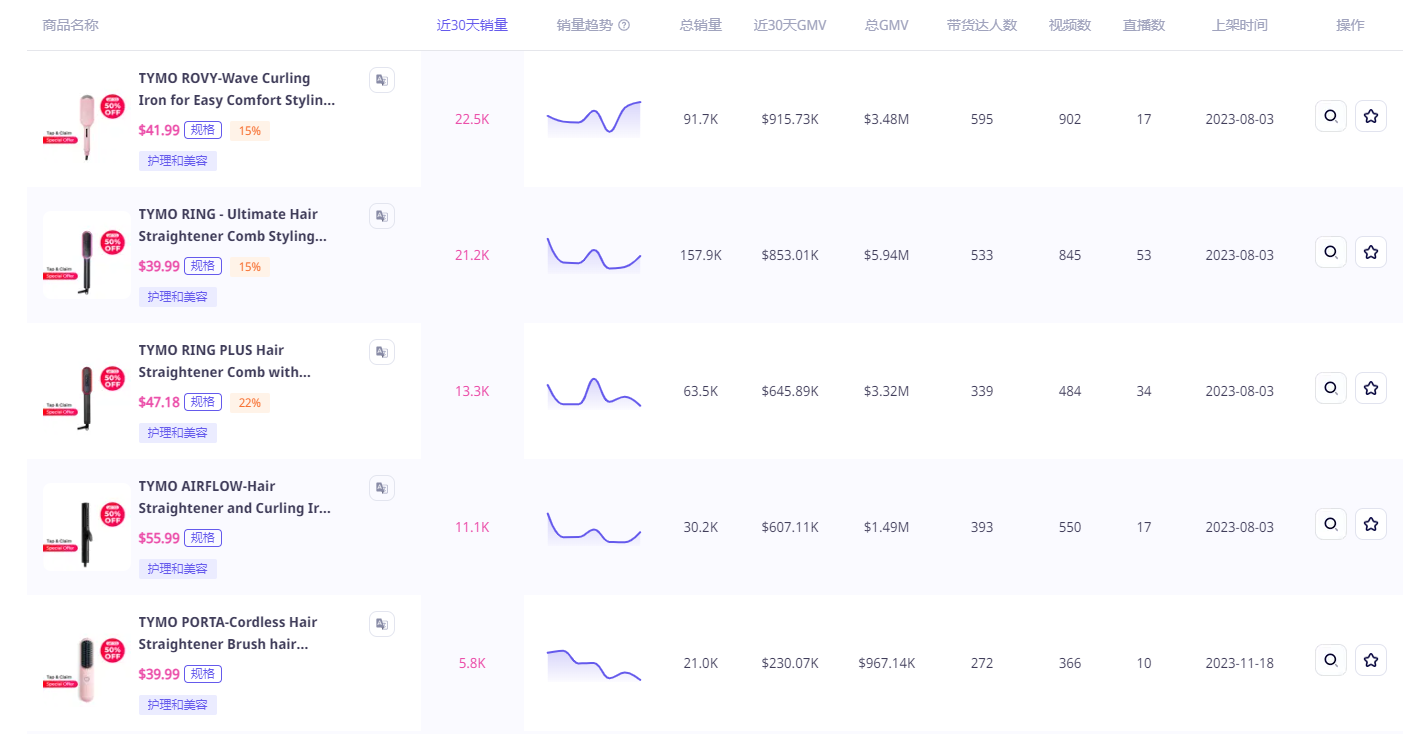Click 护理和美容 tag under TYMO AIRFLOW
The width and height of the screenshot is (1412, 734).
[x=178, y=569]
